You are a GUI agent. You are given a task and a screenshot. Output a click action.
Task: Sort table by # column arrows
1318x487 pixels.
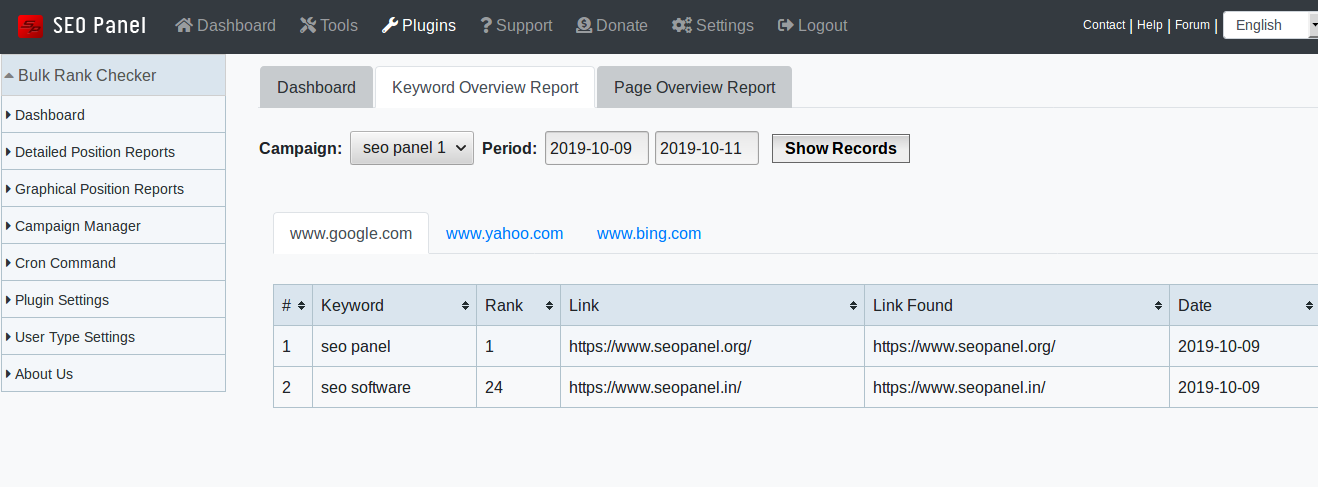(302, 306)
